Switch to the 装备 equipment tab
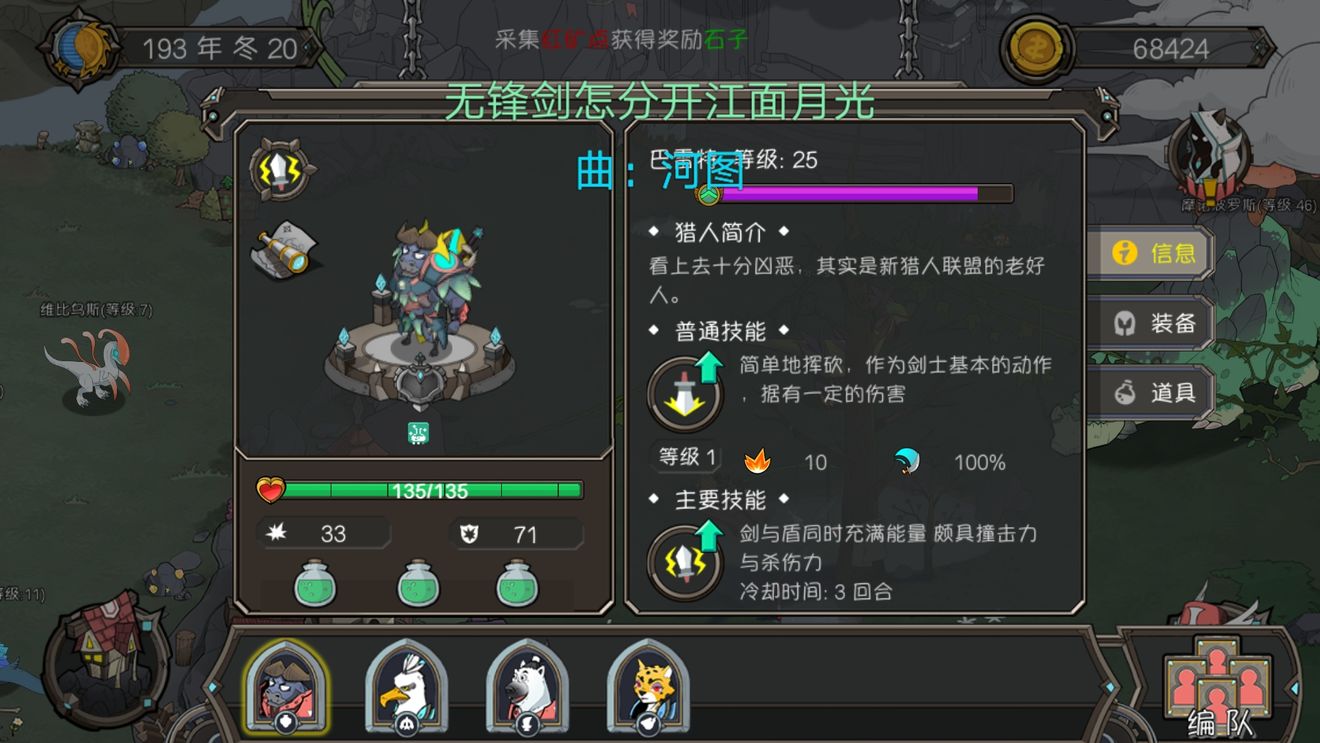This screenshot has width=1320, height=743. (x=1151, y=323)
